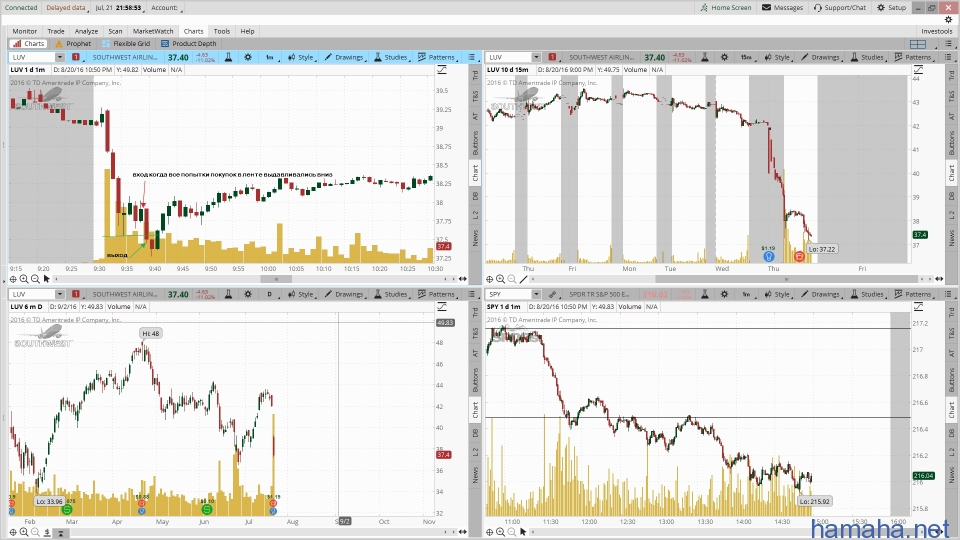Select pointer cursor tool under top-left chart
Screen dimensions: 960x540
click(x=47, y=279)
